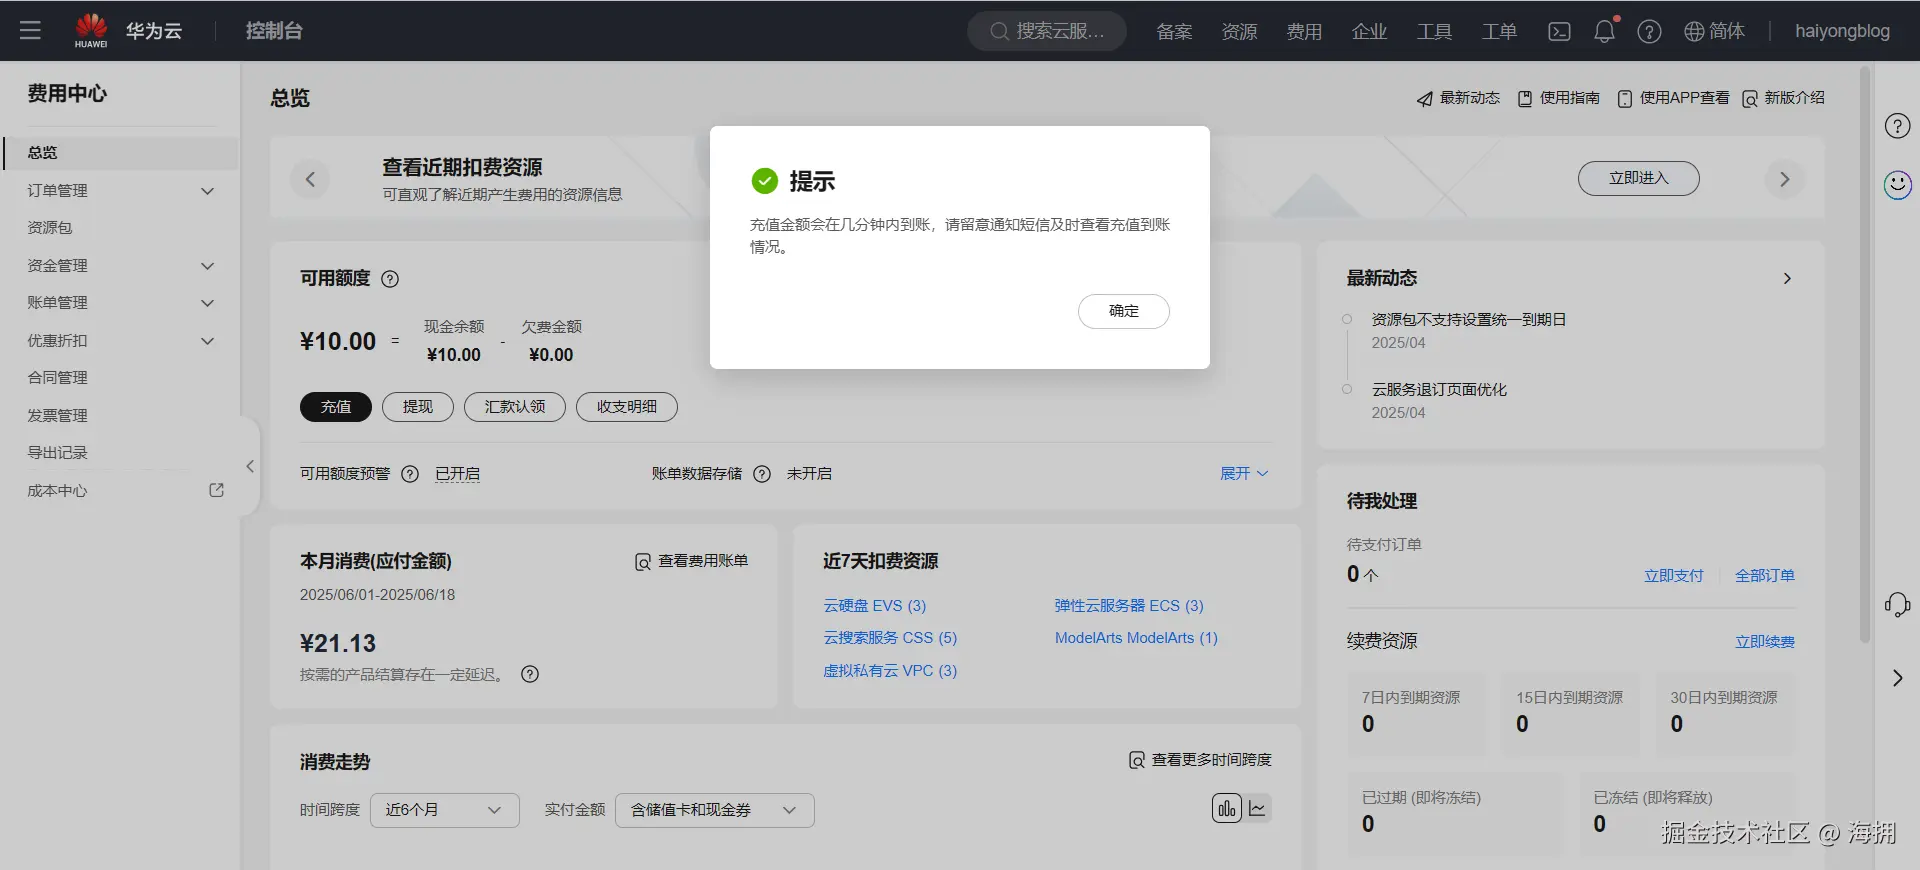Expand details with 展开
Image resolution: width=1920 pixels, height=870 pixels.
coord(1244,474)
